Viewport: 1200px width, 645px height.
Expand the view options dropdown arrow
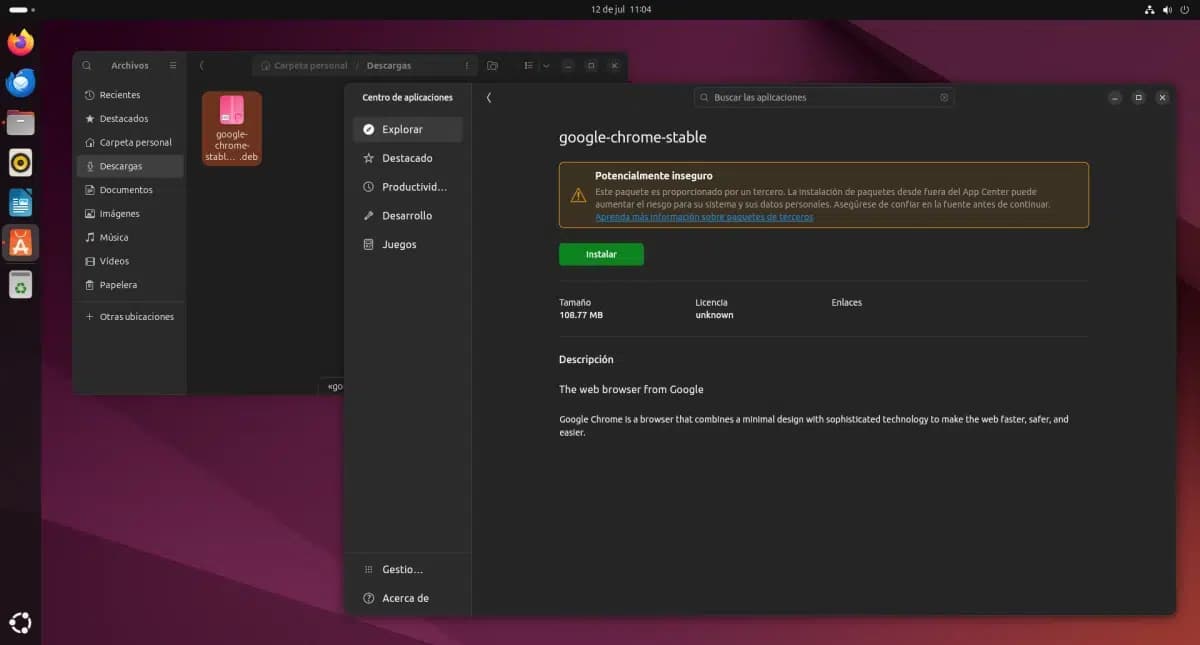[x=546, y=66]
